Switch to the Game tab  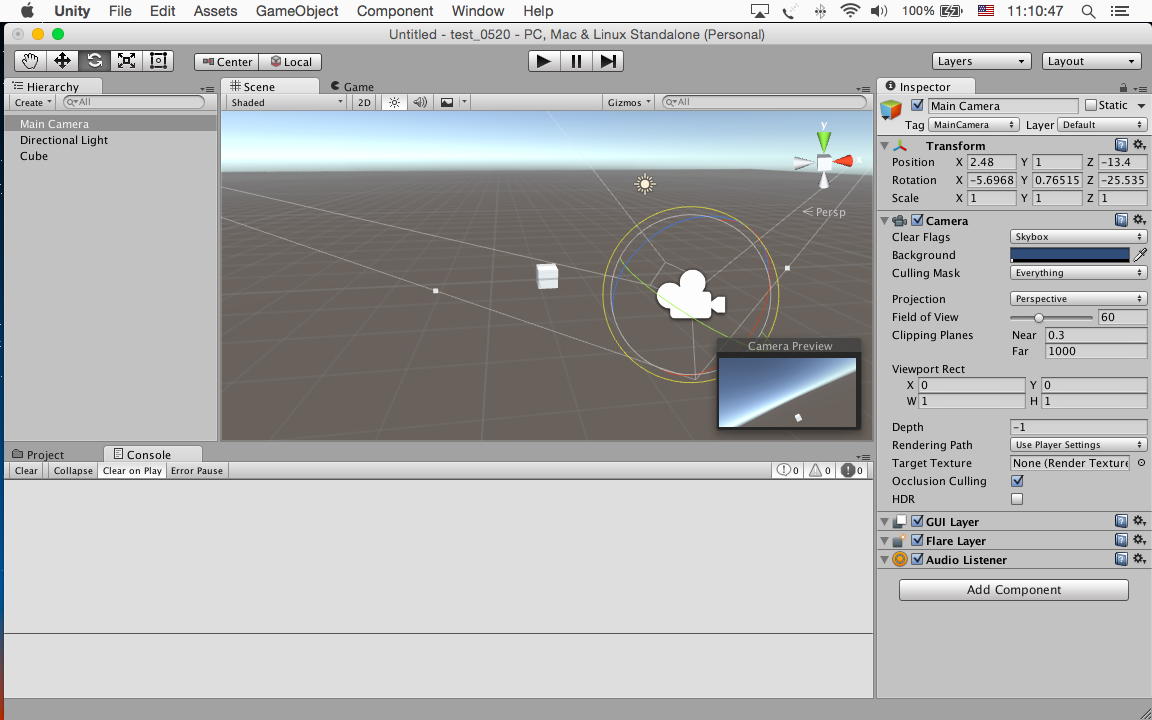357,87
